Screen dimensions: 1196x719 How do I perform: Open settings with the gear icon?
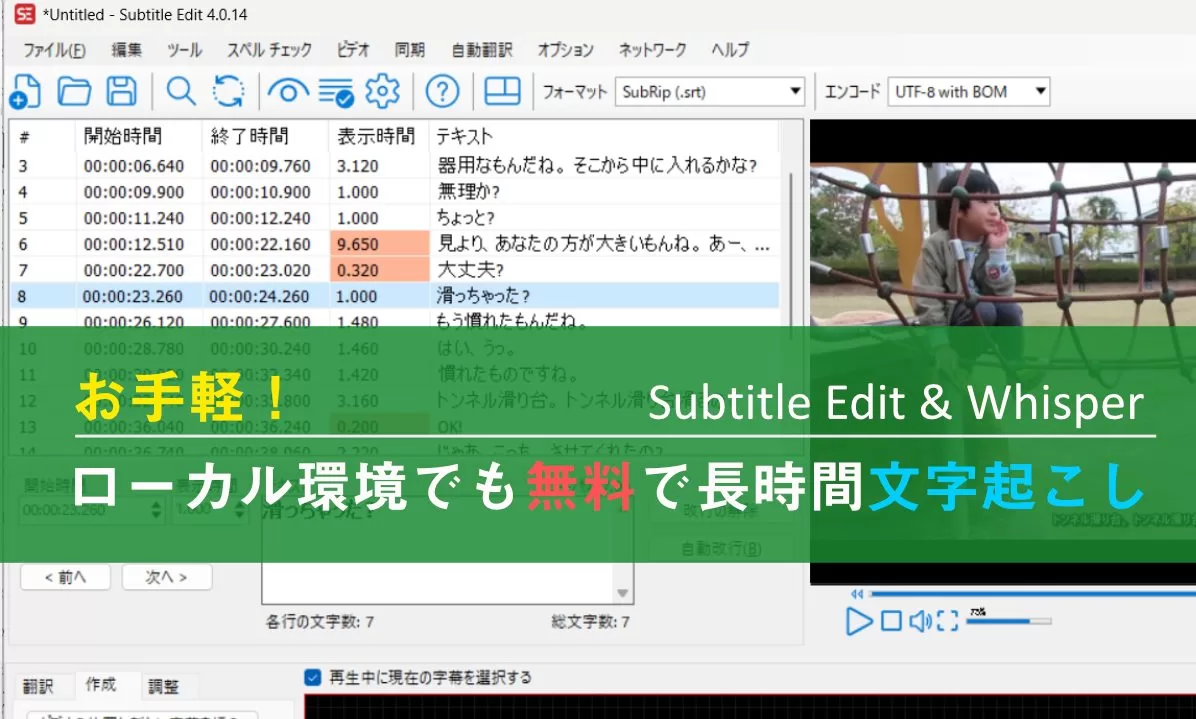coord(384,91)
